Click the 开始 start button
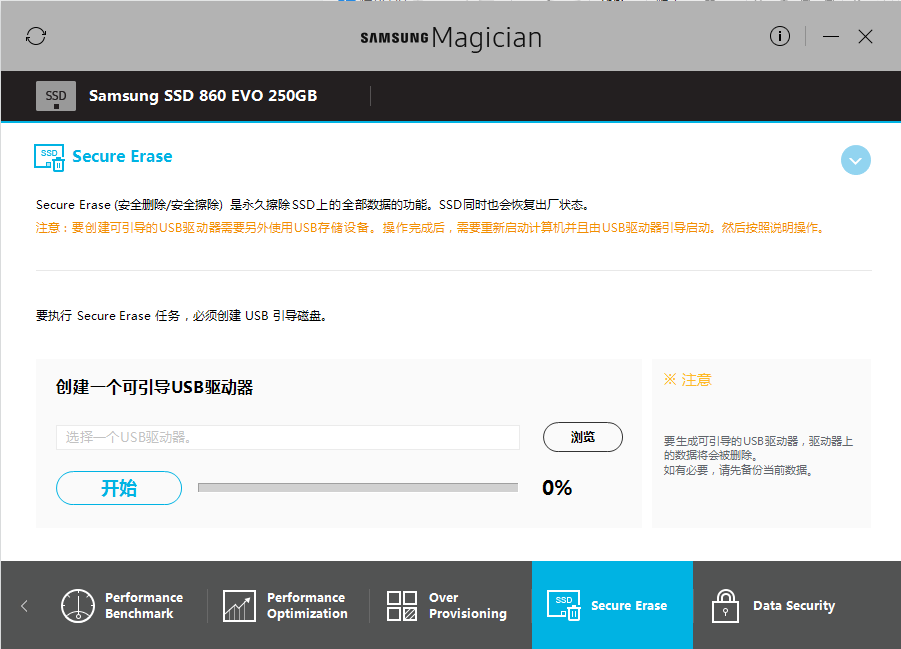Viewport: 901px width, 649px height. pyautogui.click(x=119, y=488)
